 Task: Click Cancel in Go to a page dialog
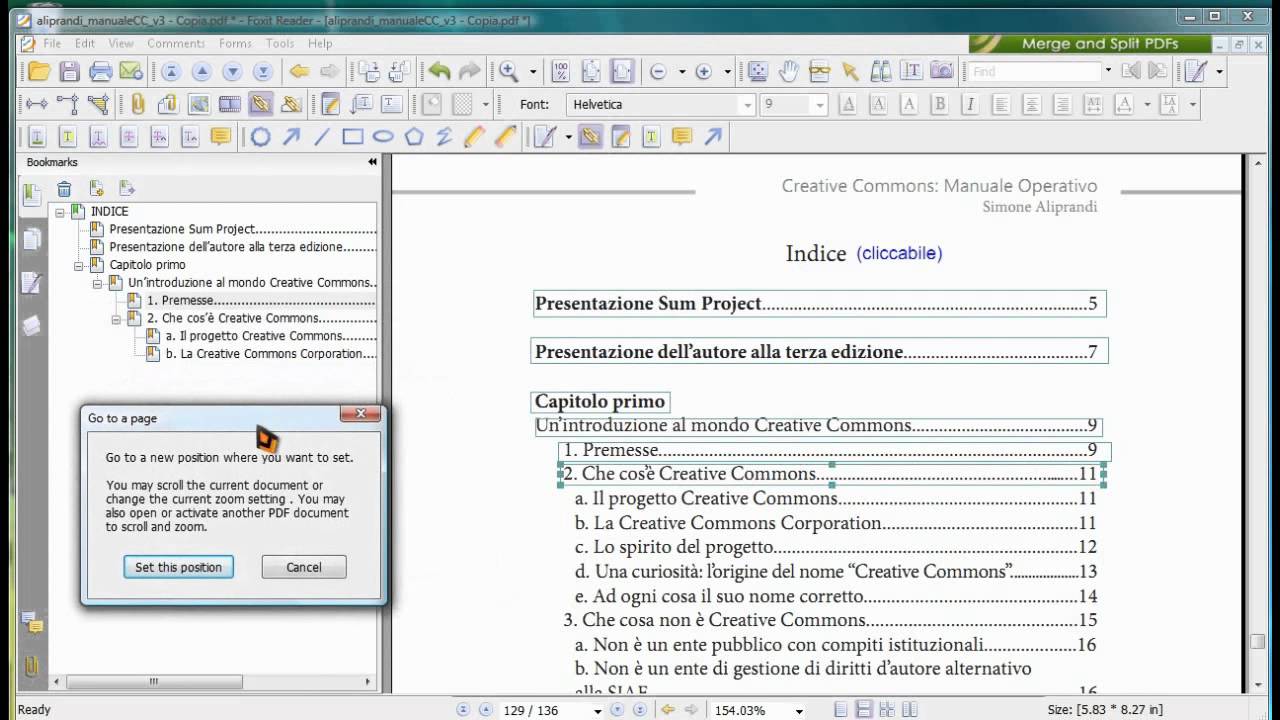coord(304,567)
